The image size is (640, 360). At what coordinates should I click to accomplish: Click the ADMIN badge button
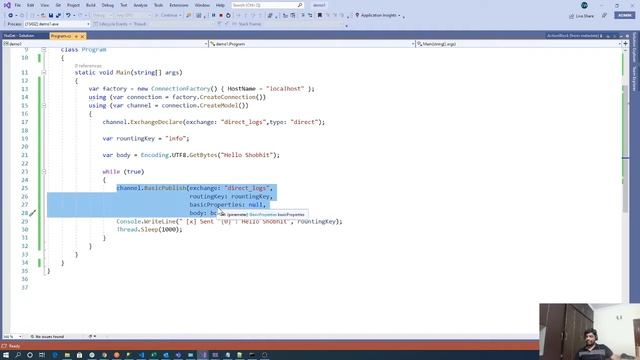624,15
